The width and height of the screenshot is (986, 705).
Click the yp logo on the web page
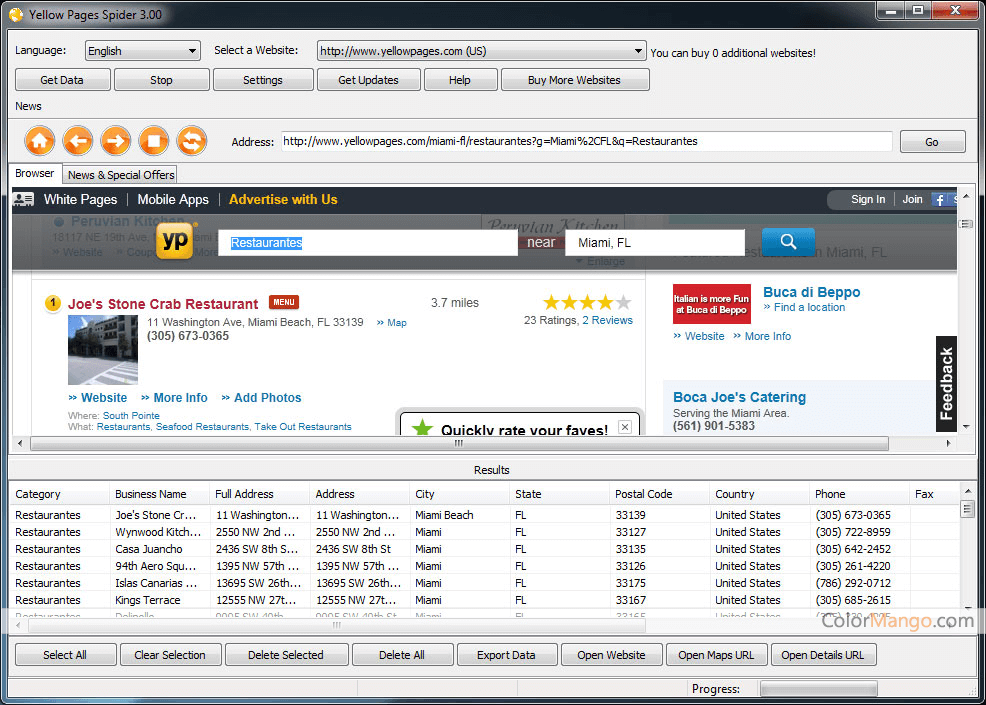coord(175,241)
